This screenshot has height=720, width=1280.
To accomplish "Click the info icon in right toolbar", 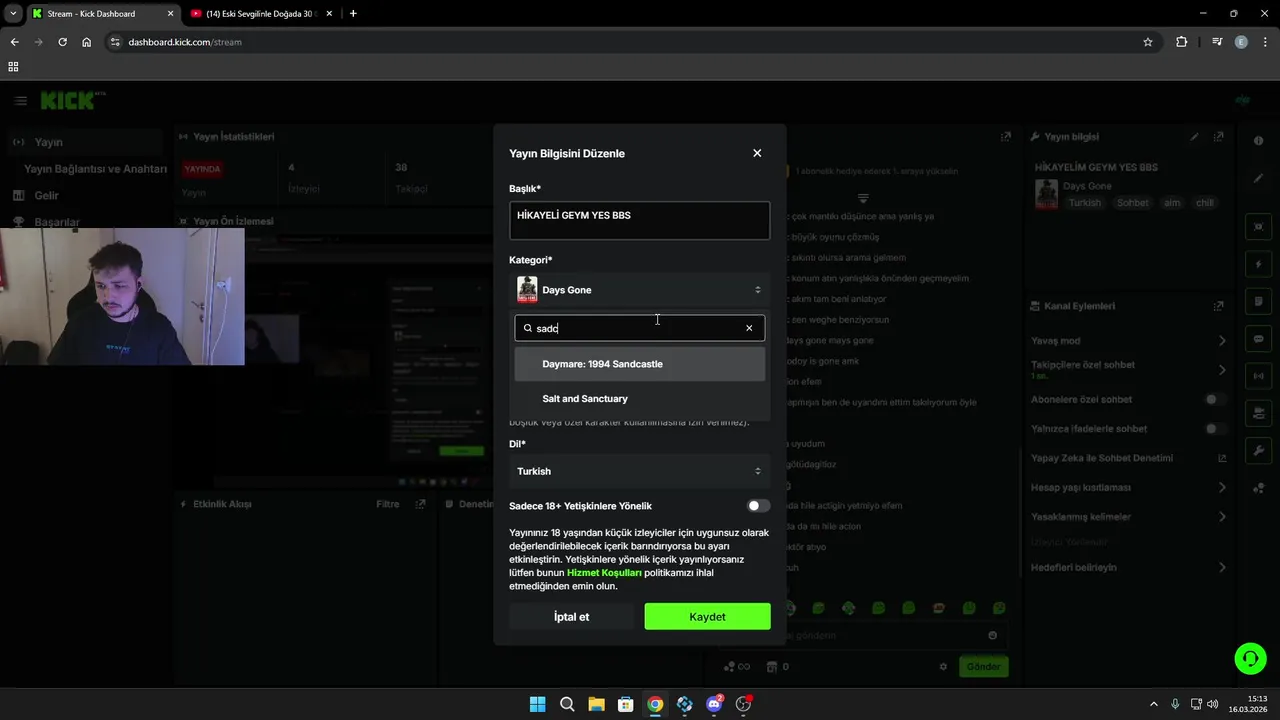I will coord(1258,141).
